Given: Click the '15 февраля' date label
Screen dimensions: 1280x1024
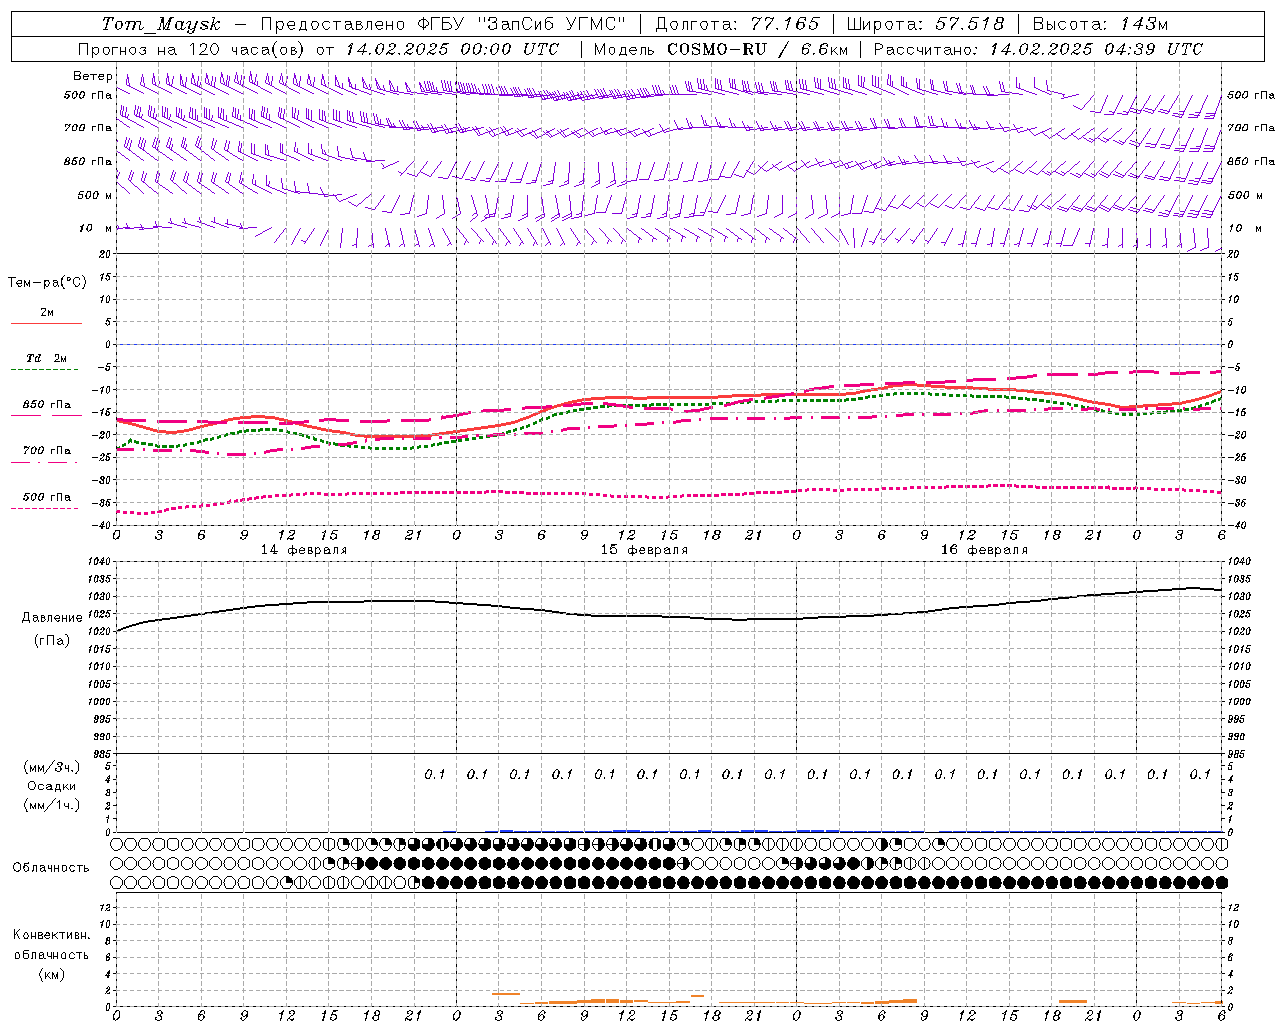Looking at the screenshot, I should click(x=644, y=550).
